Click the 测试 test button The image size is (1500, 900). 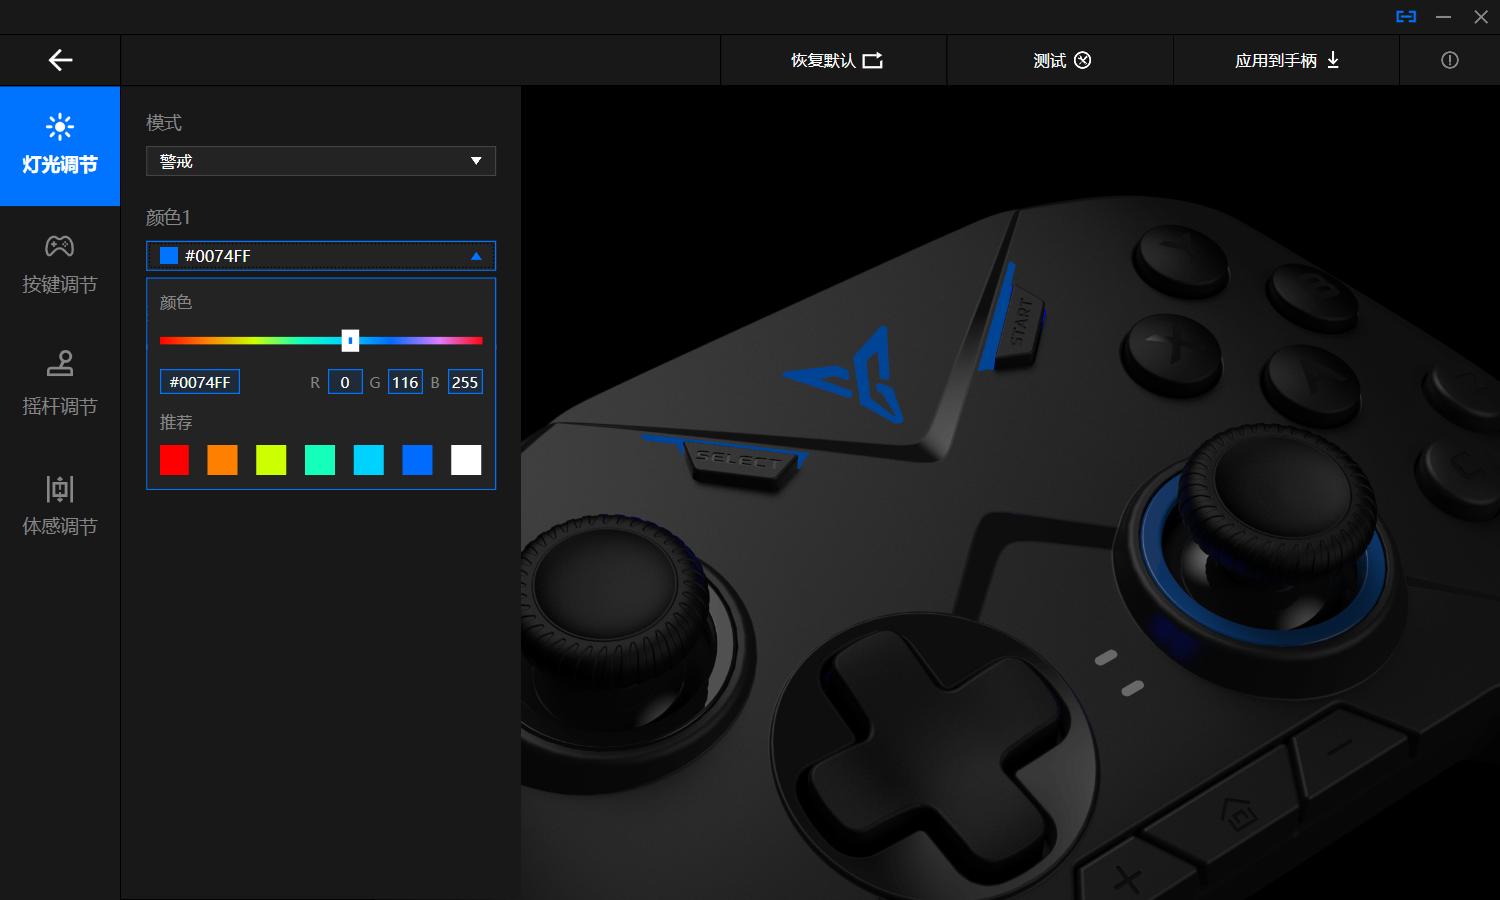1060,60
